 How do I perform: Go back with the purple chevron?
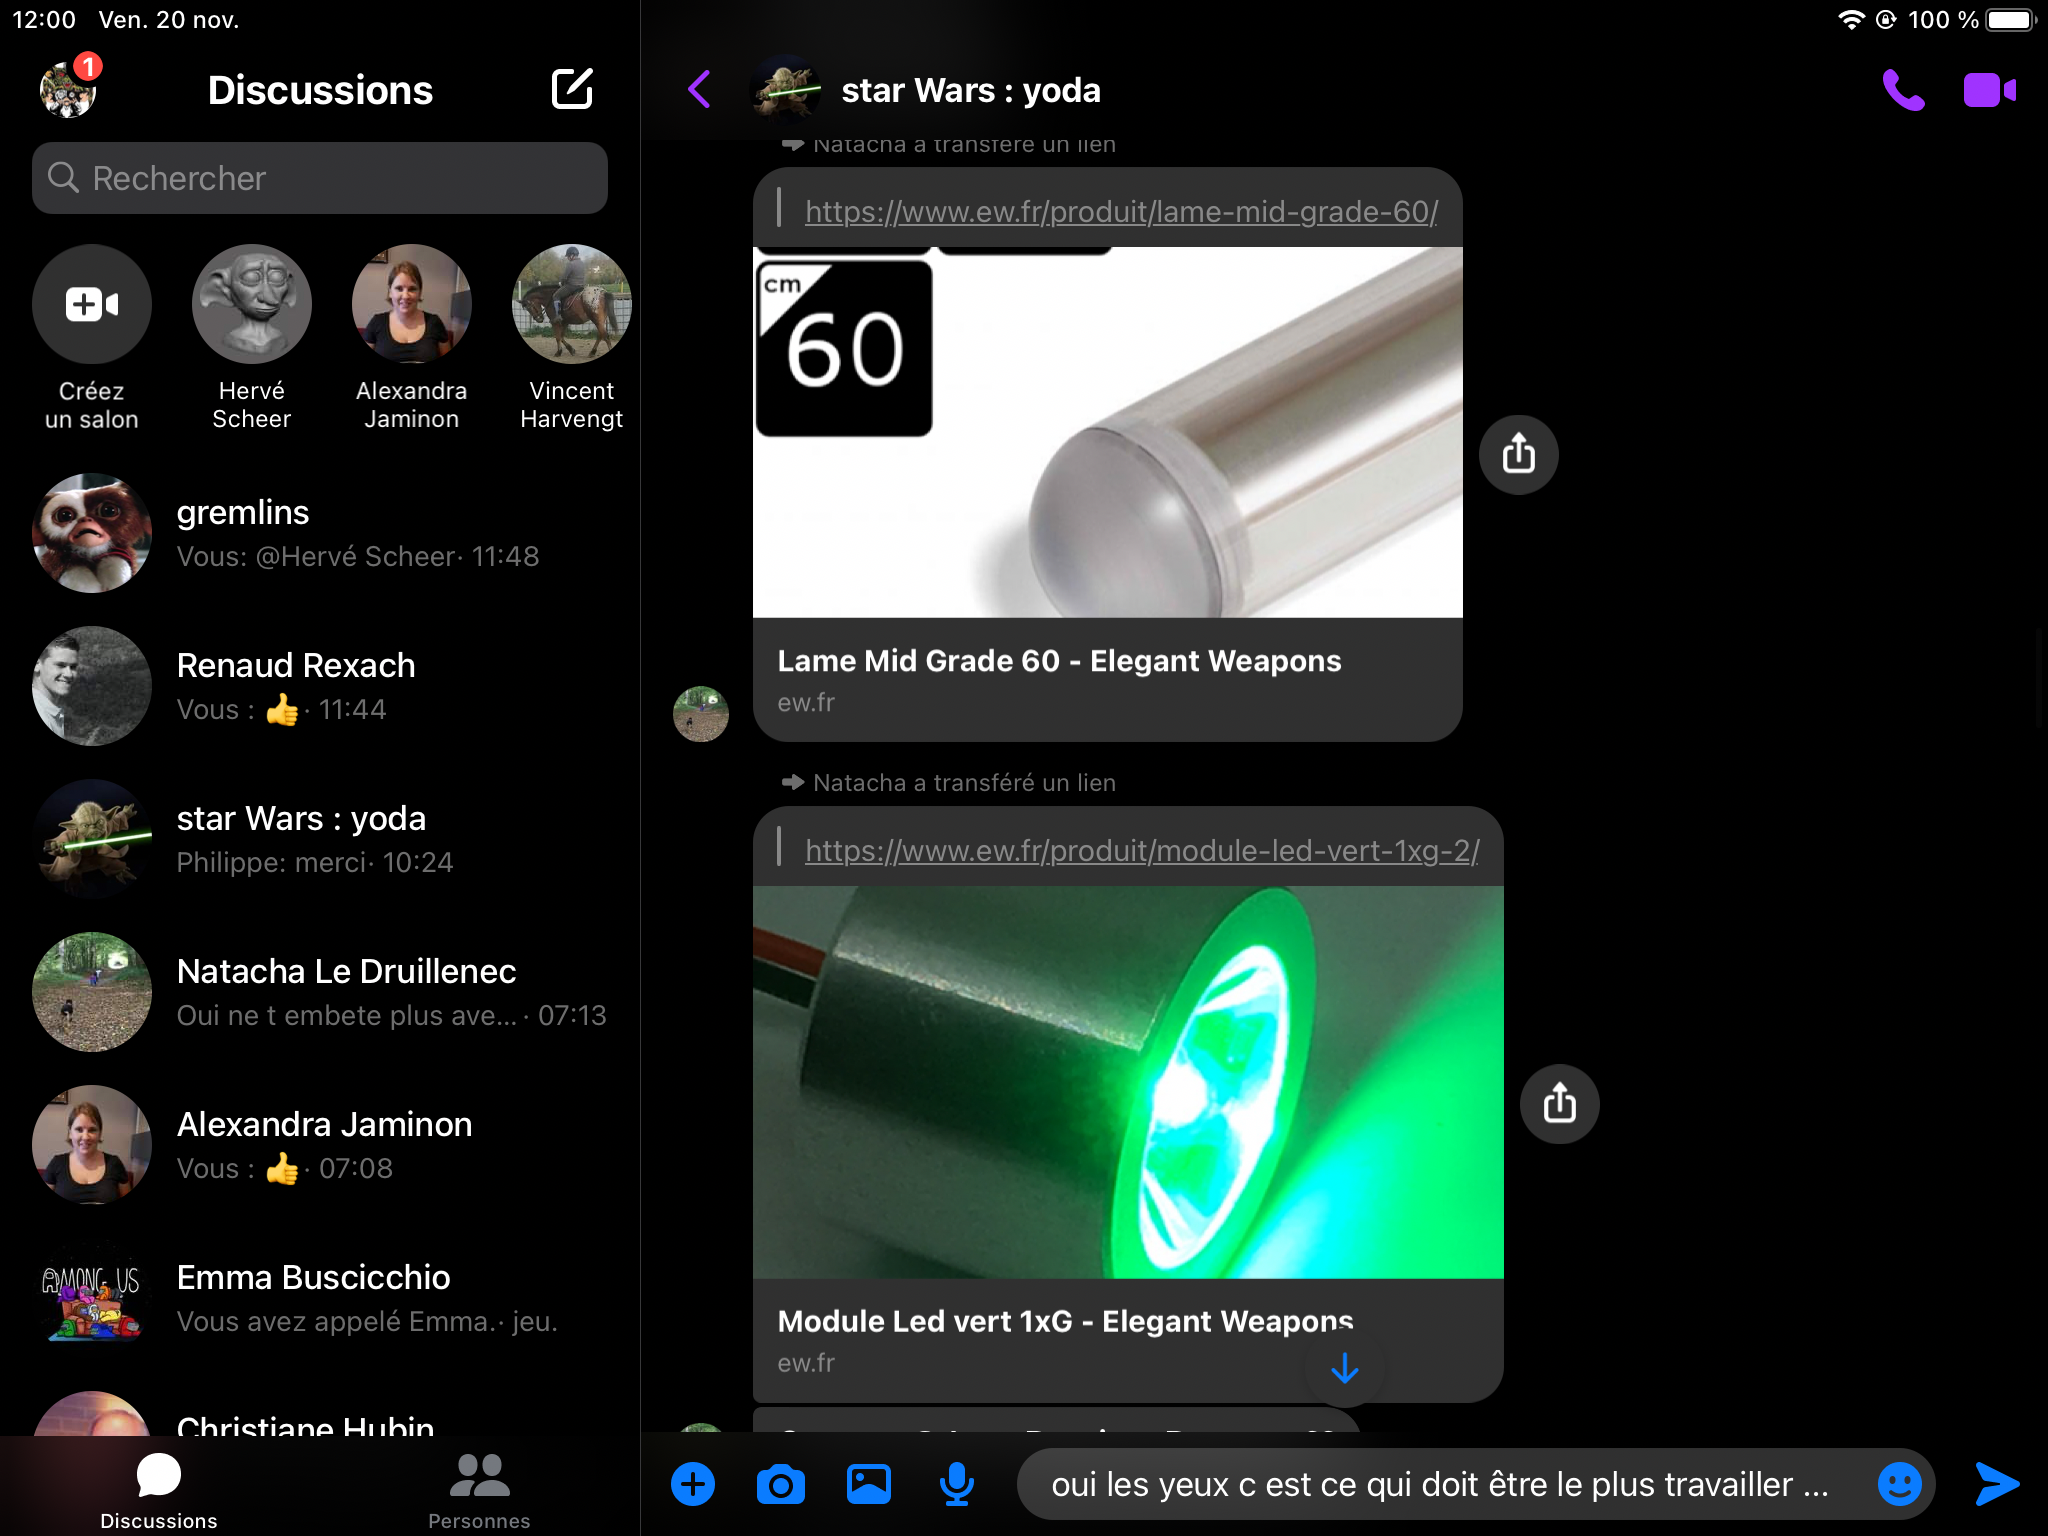coord(700,90)
